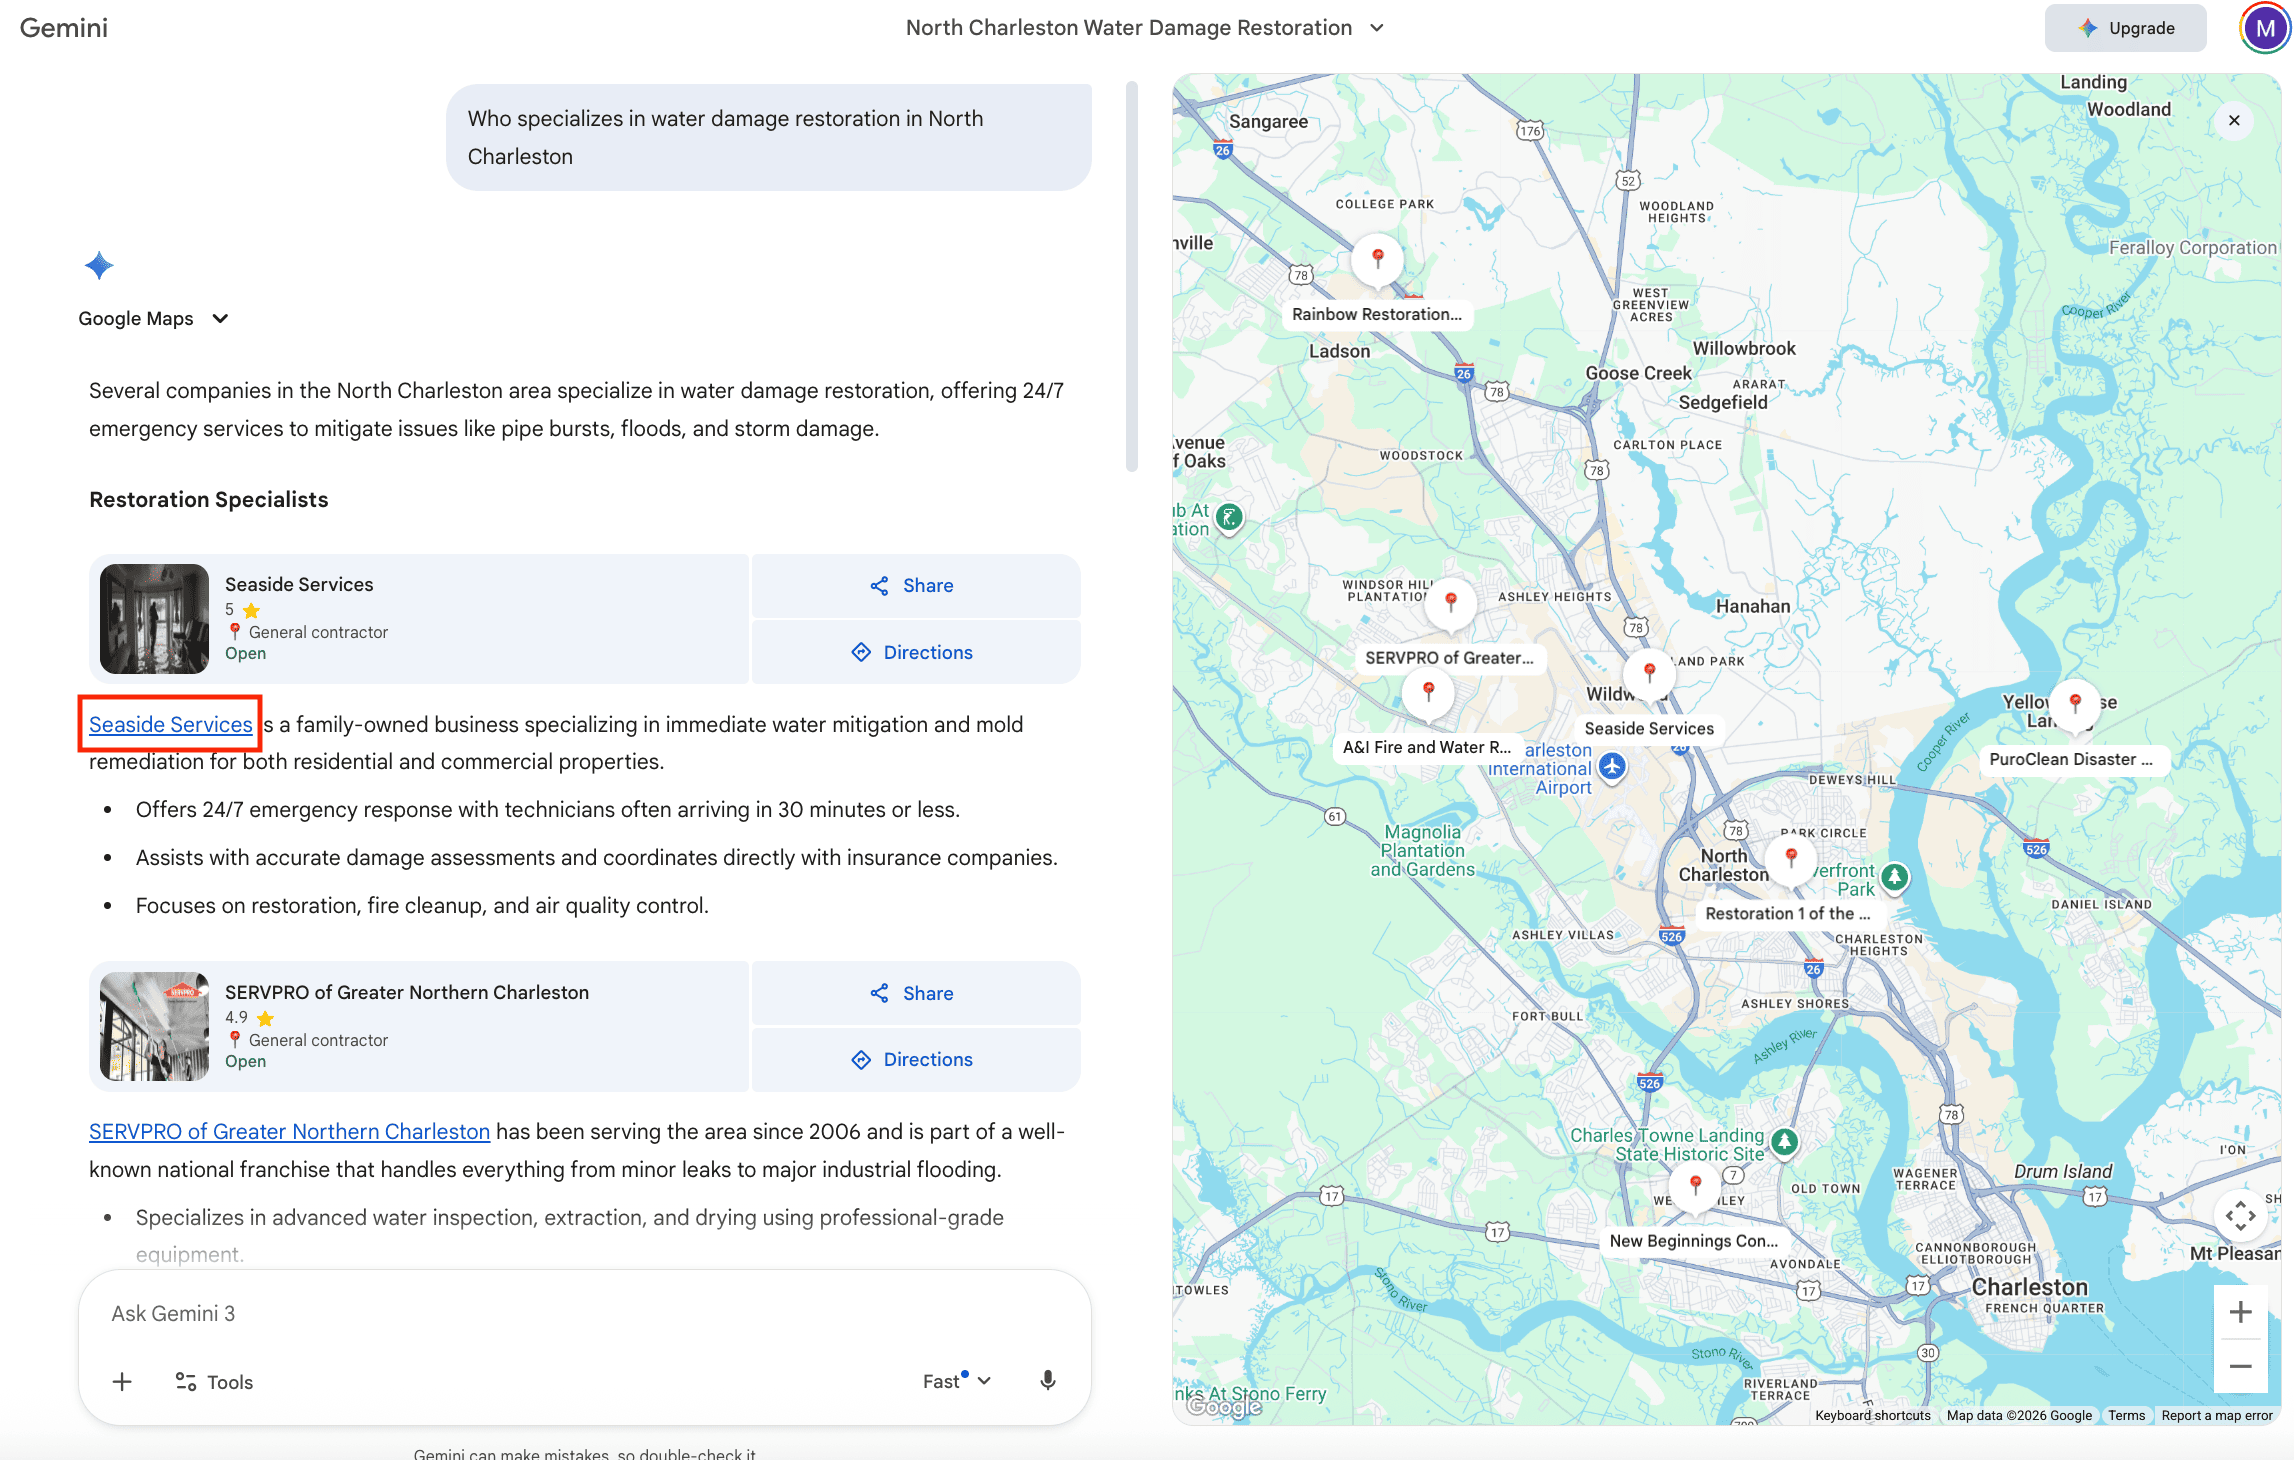Open the profile avatar M
The height and width of the screenshot is (1460, 2294).
pyautogui.click(x=2264, y=28)
